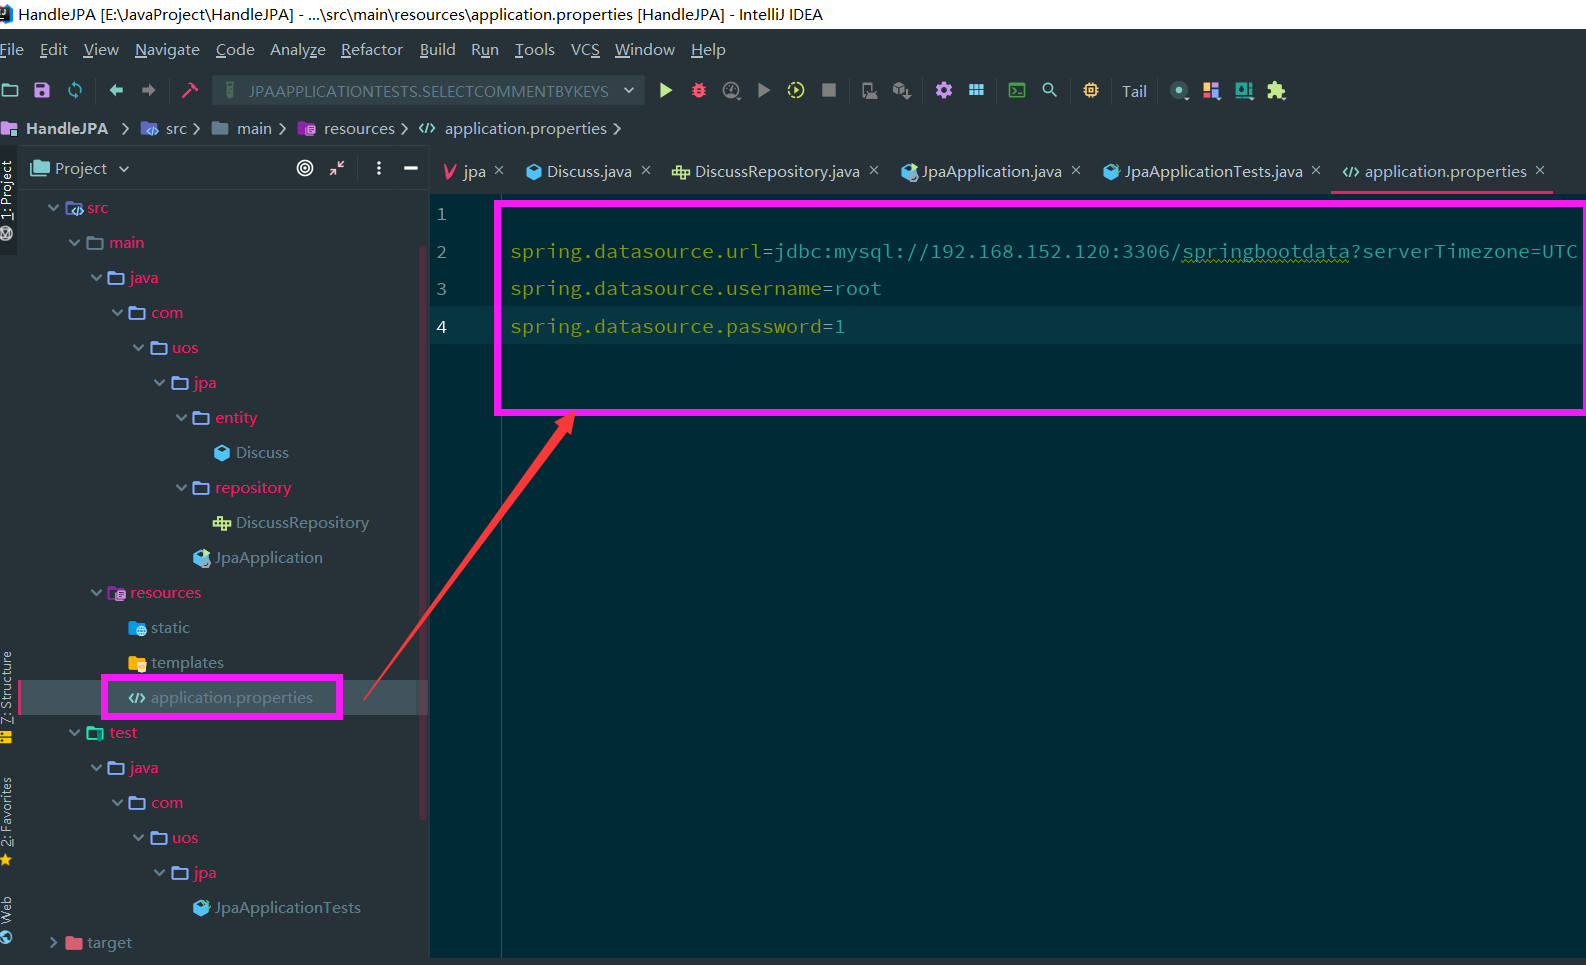The image size is (1586, 965).
Task: Open the search magnifier in the toolbar
Action: tap(1049, 90)
